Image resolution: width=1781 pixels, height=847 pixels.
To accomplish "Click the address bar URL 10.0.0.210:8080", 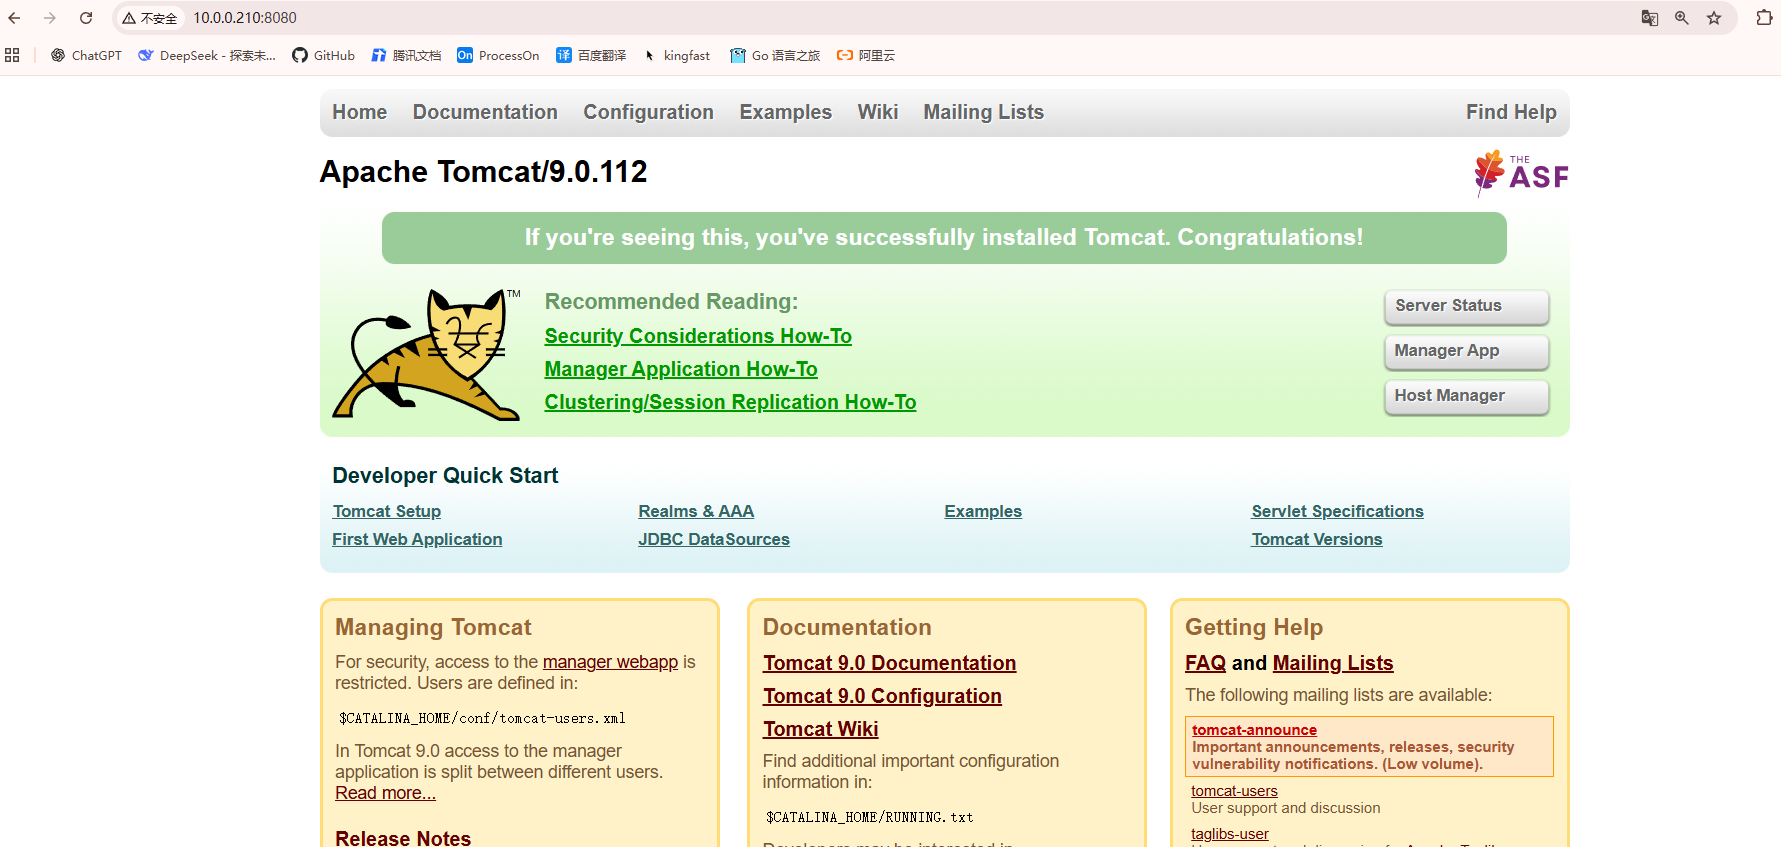I will coord(245,18).
